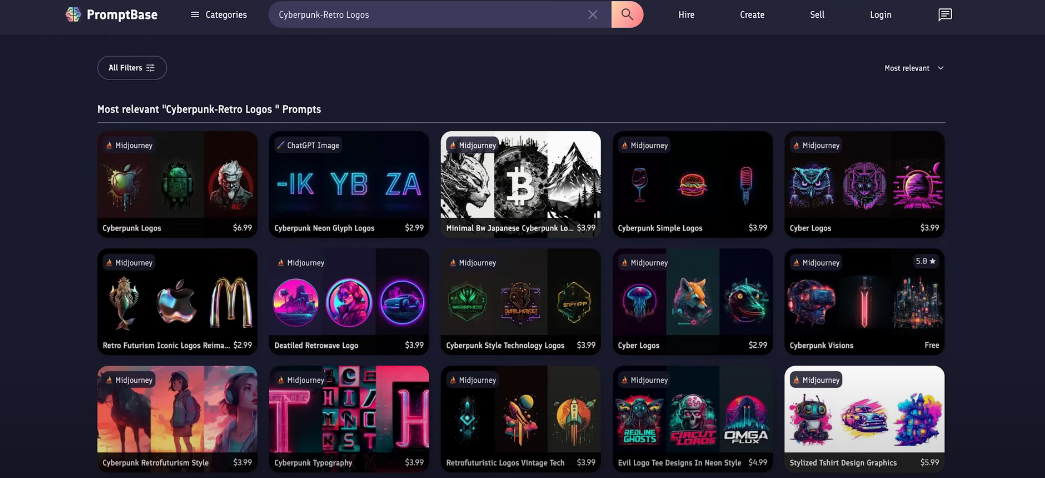Open the Cyberpunk Logos $6.99 card

177,184
